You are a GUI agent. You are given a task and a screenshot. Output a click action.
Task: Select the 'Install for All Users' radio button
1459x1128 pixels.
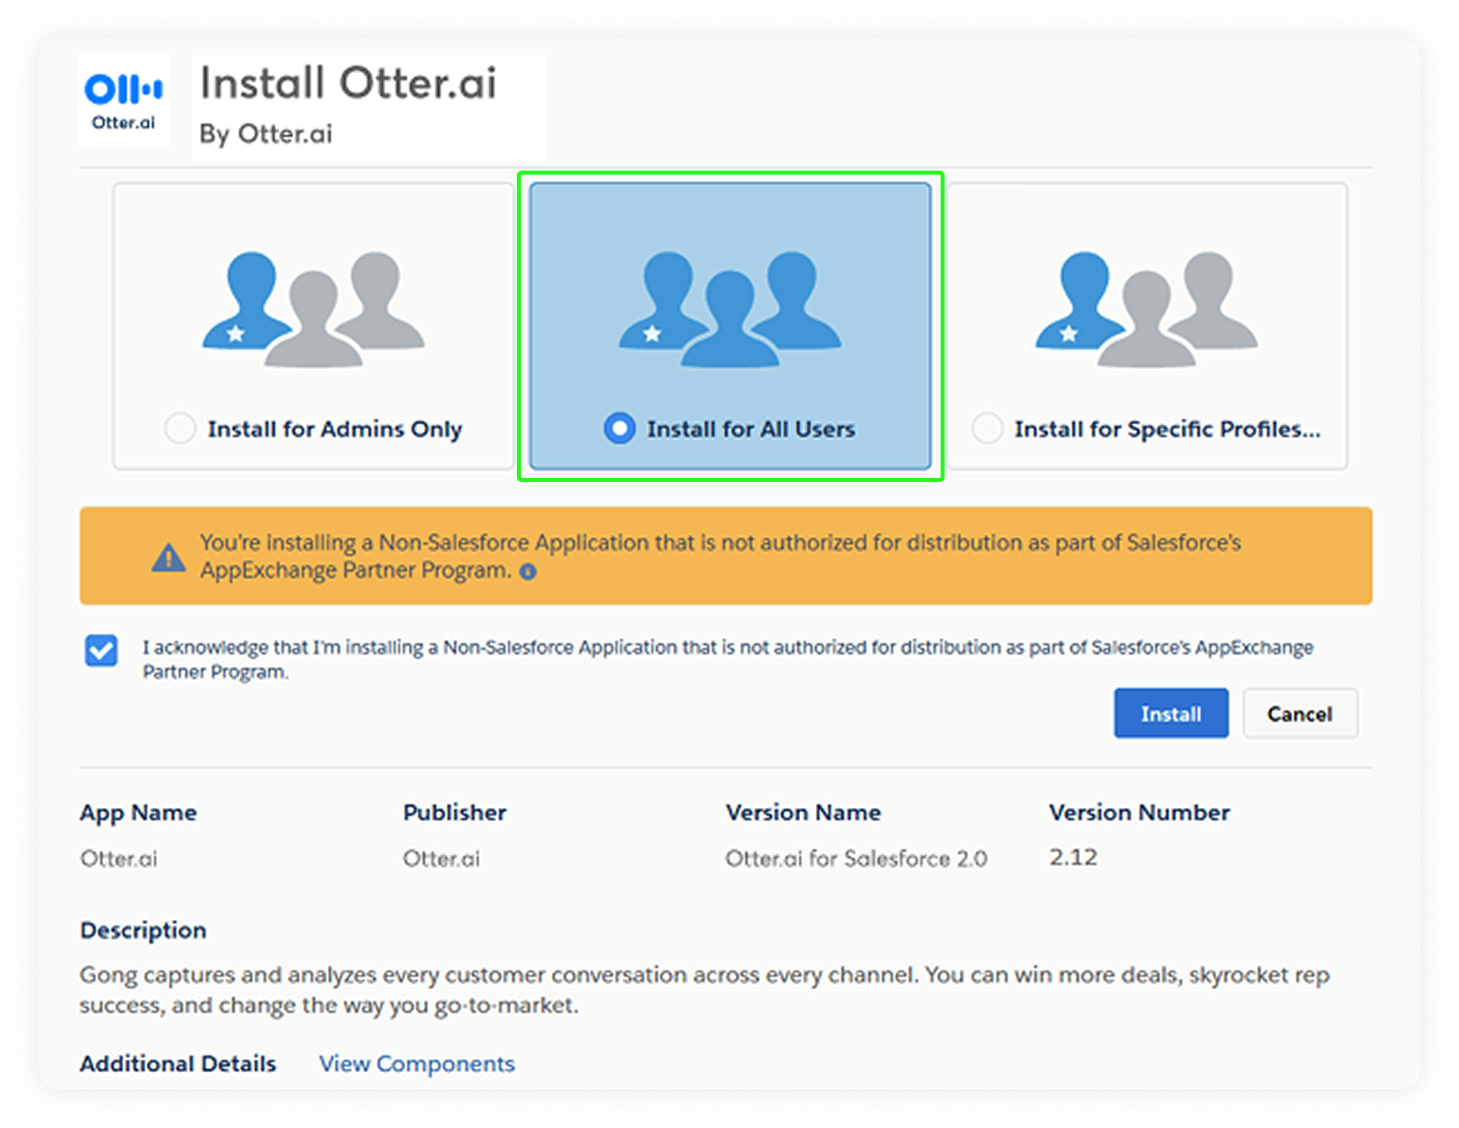(619, 429)
